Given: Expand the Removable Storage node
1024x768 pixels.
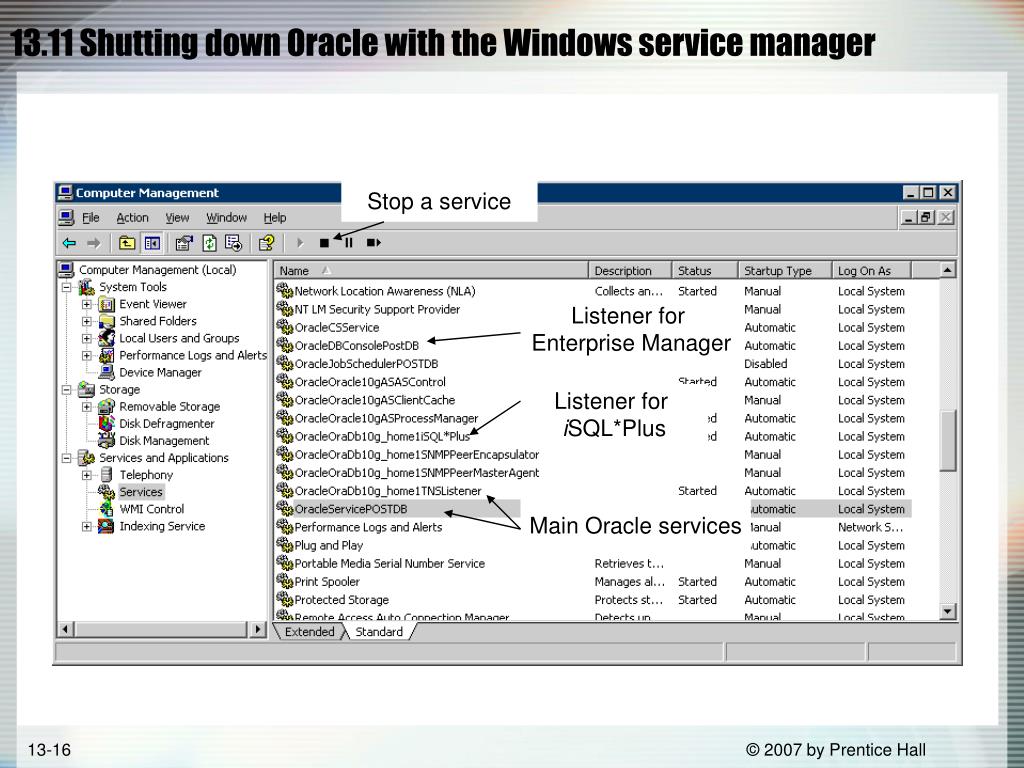Looking at the screenshot, I should 87,407.
